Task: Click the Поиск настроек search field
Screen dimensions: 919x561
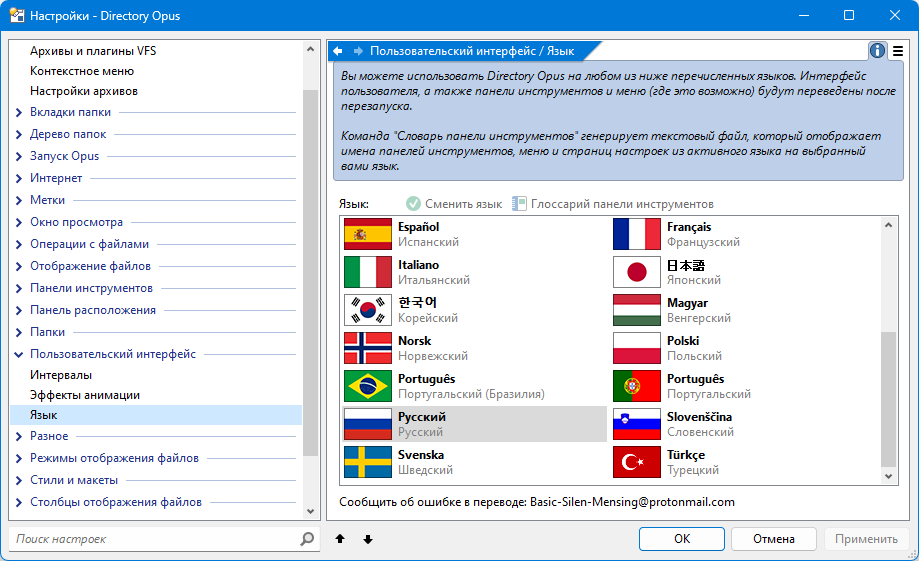Action: [155, 539]
